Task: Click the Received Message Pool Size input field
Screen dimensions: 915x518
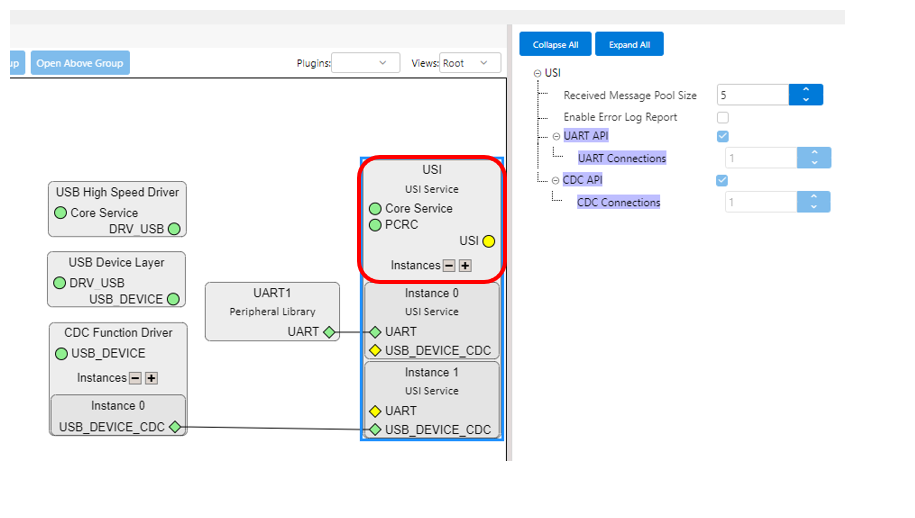Action: pos(752,95)
